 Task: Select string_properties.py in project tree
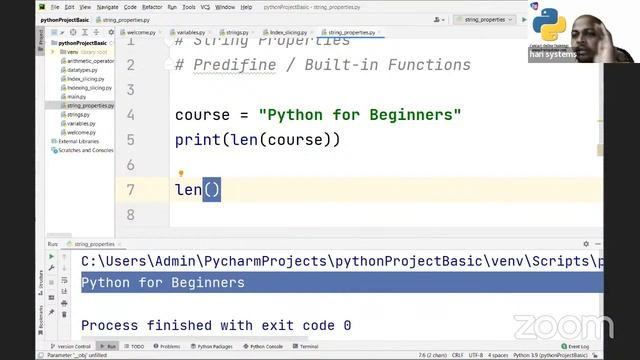coord(87,105)
